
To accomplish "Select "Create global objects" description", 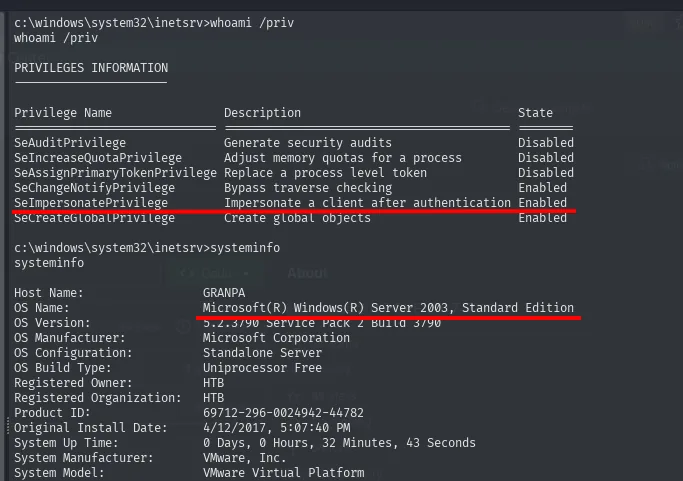I will (297, 218).
